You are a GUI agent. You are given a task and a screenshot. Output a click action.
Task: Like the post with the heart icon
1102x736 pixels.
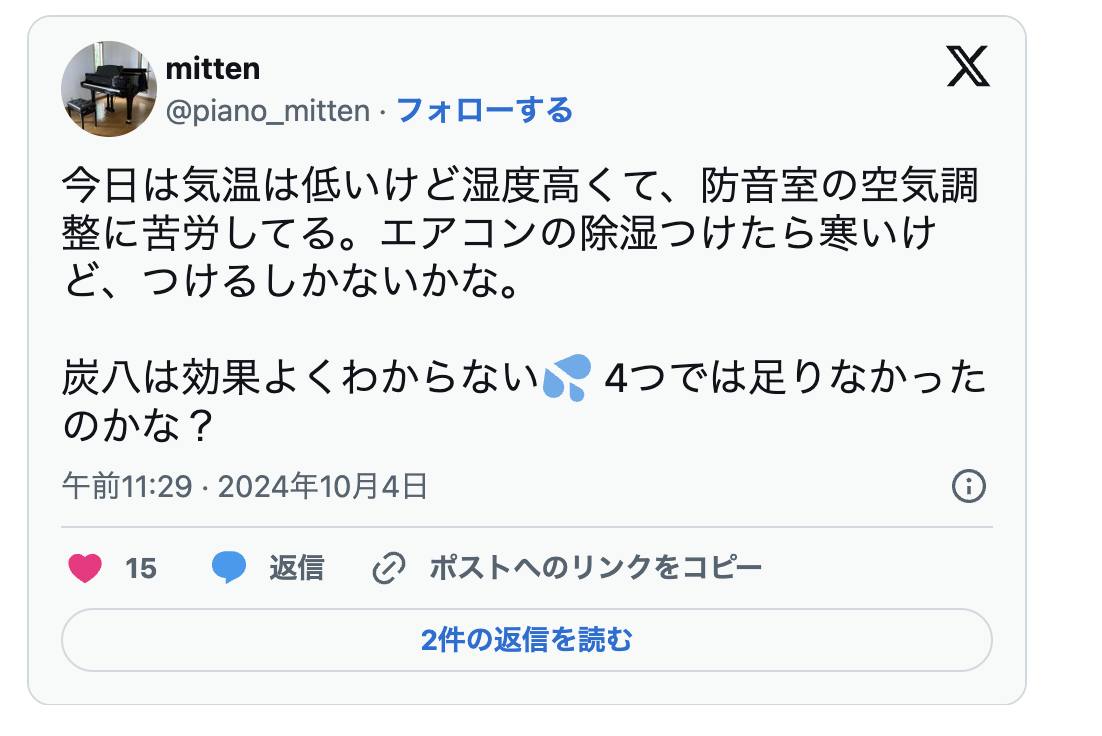point(86,568)
